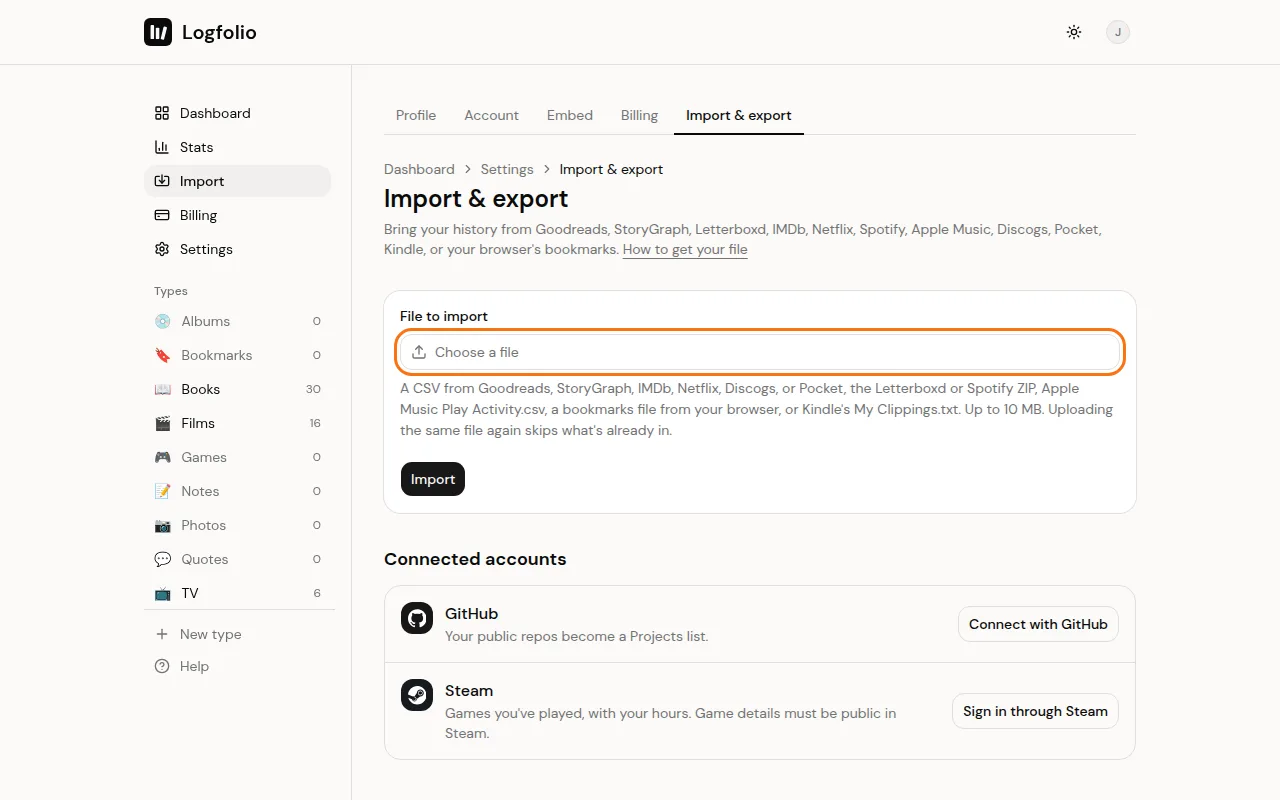Click the Bookmarks emoji icon

click(162, 355)
